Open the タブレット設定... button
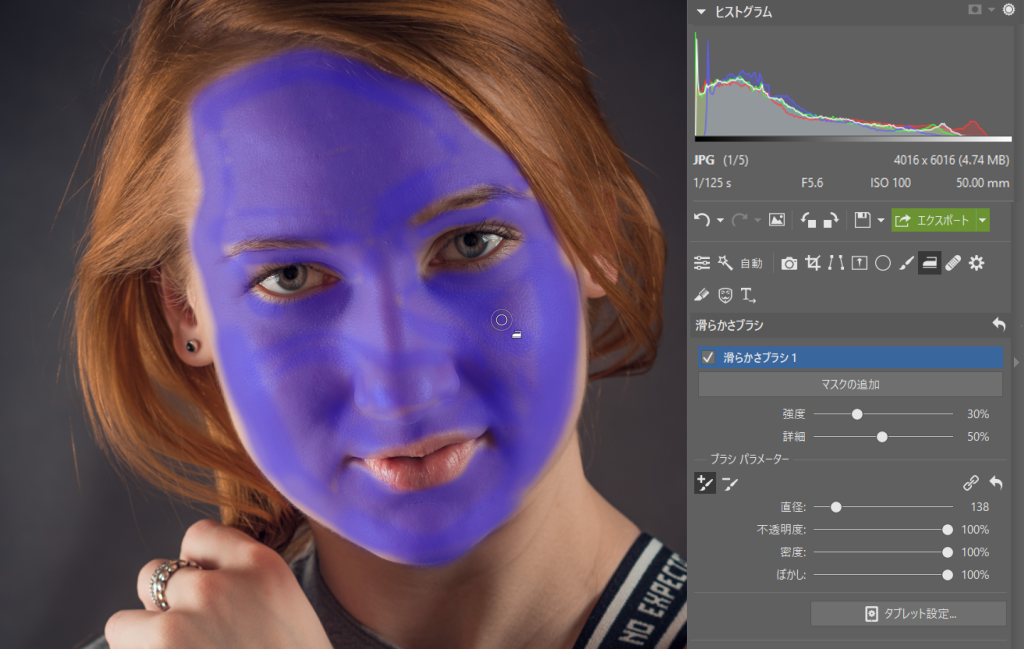Image resolution: width=1024 pixels, height=649 pixels. click(908, 614)
